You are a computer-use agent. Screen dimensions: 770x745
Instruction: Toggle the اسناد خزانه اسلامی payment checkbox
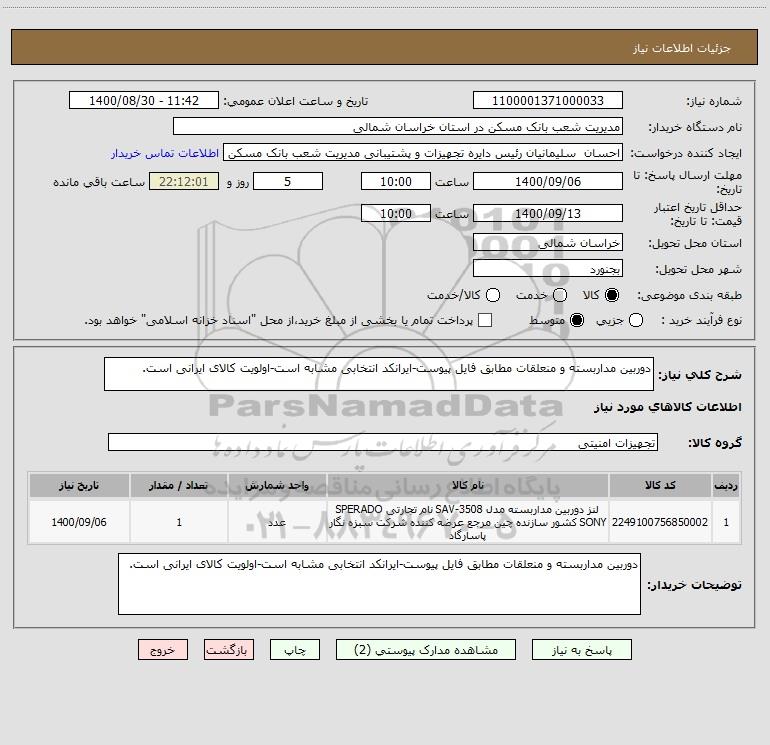pyautogui.click(x=485, y=321)
